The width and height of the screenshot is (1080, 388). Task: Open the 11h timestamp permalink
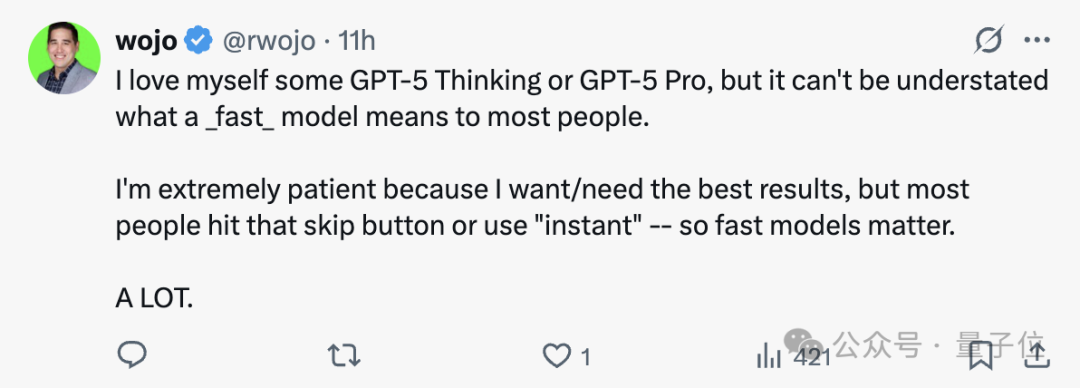click(x=357, y=42)
